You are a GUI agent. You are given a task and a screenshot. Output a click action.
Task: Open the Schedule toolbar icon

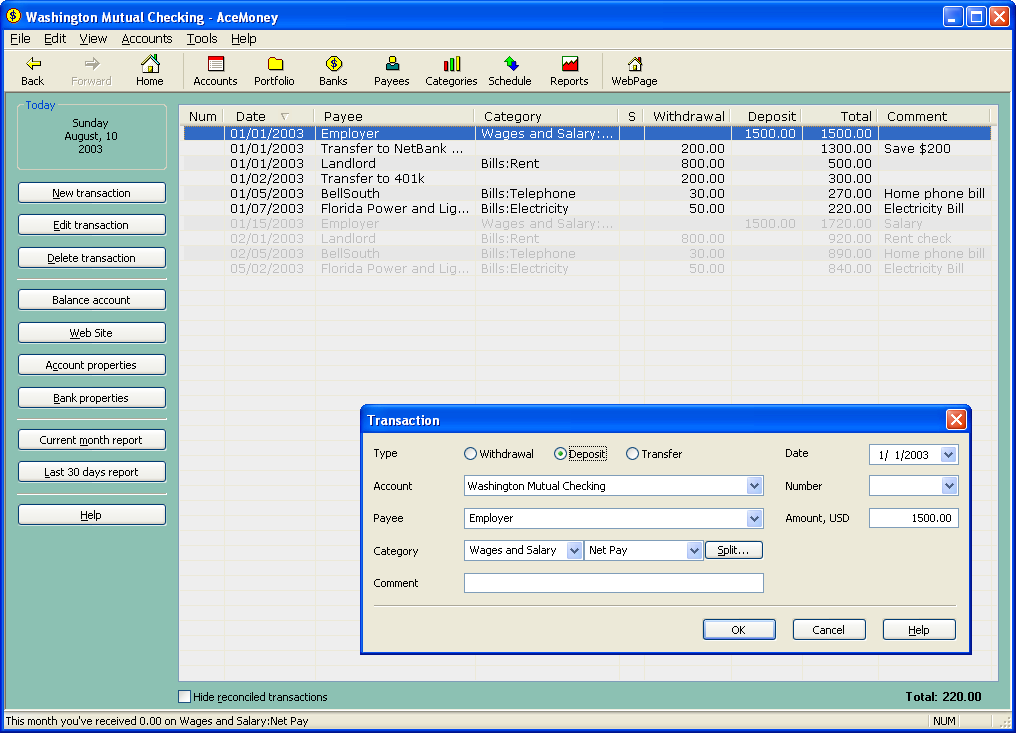[x=510, y=71]
